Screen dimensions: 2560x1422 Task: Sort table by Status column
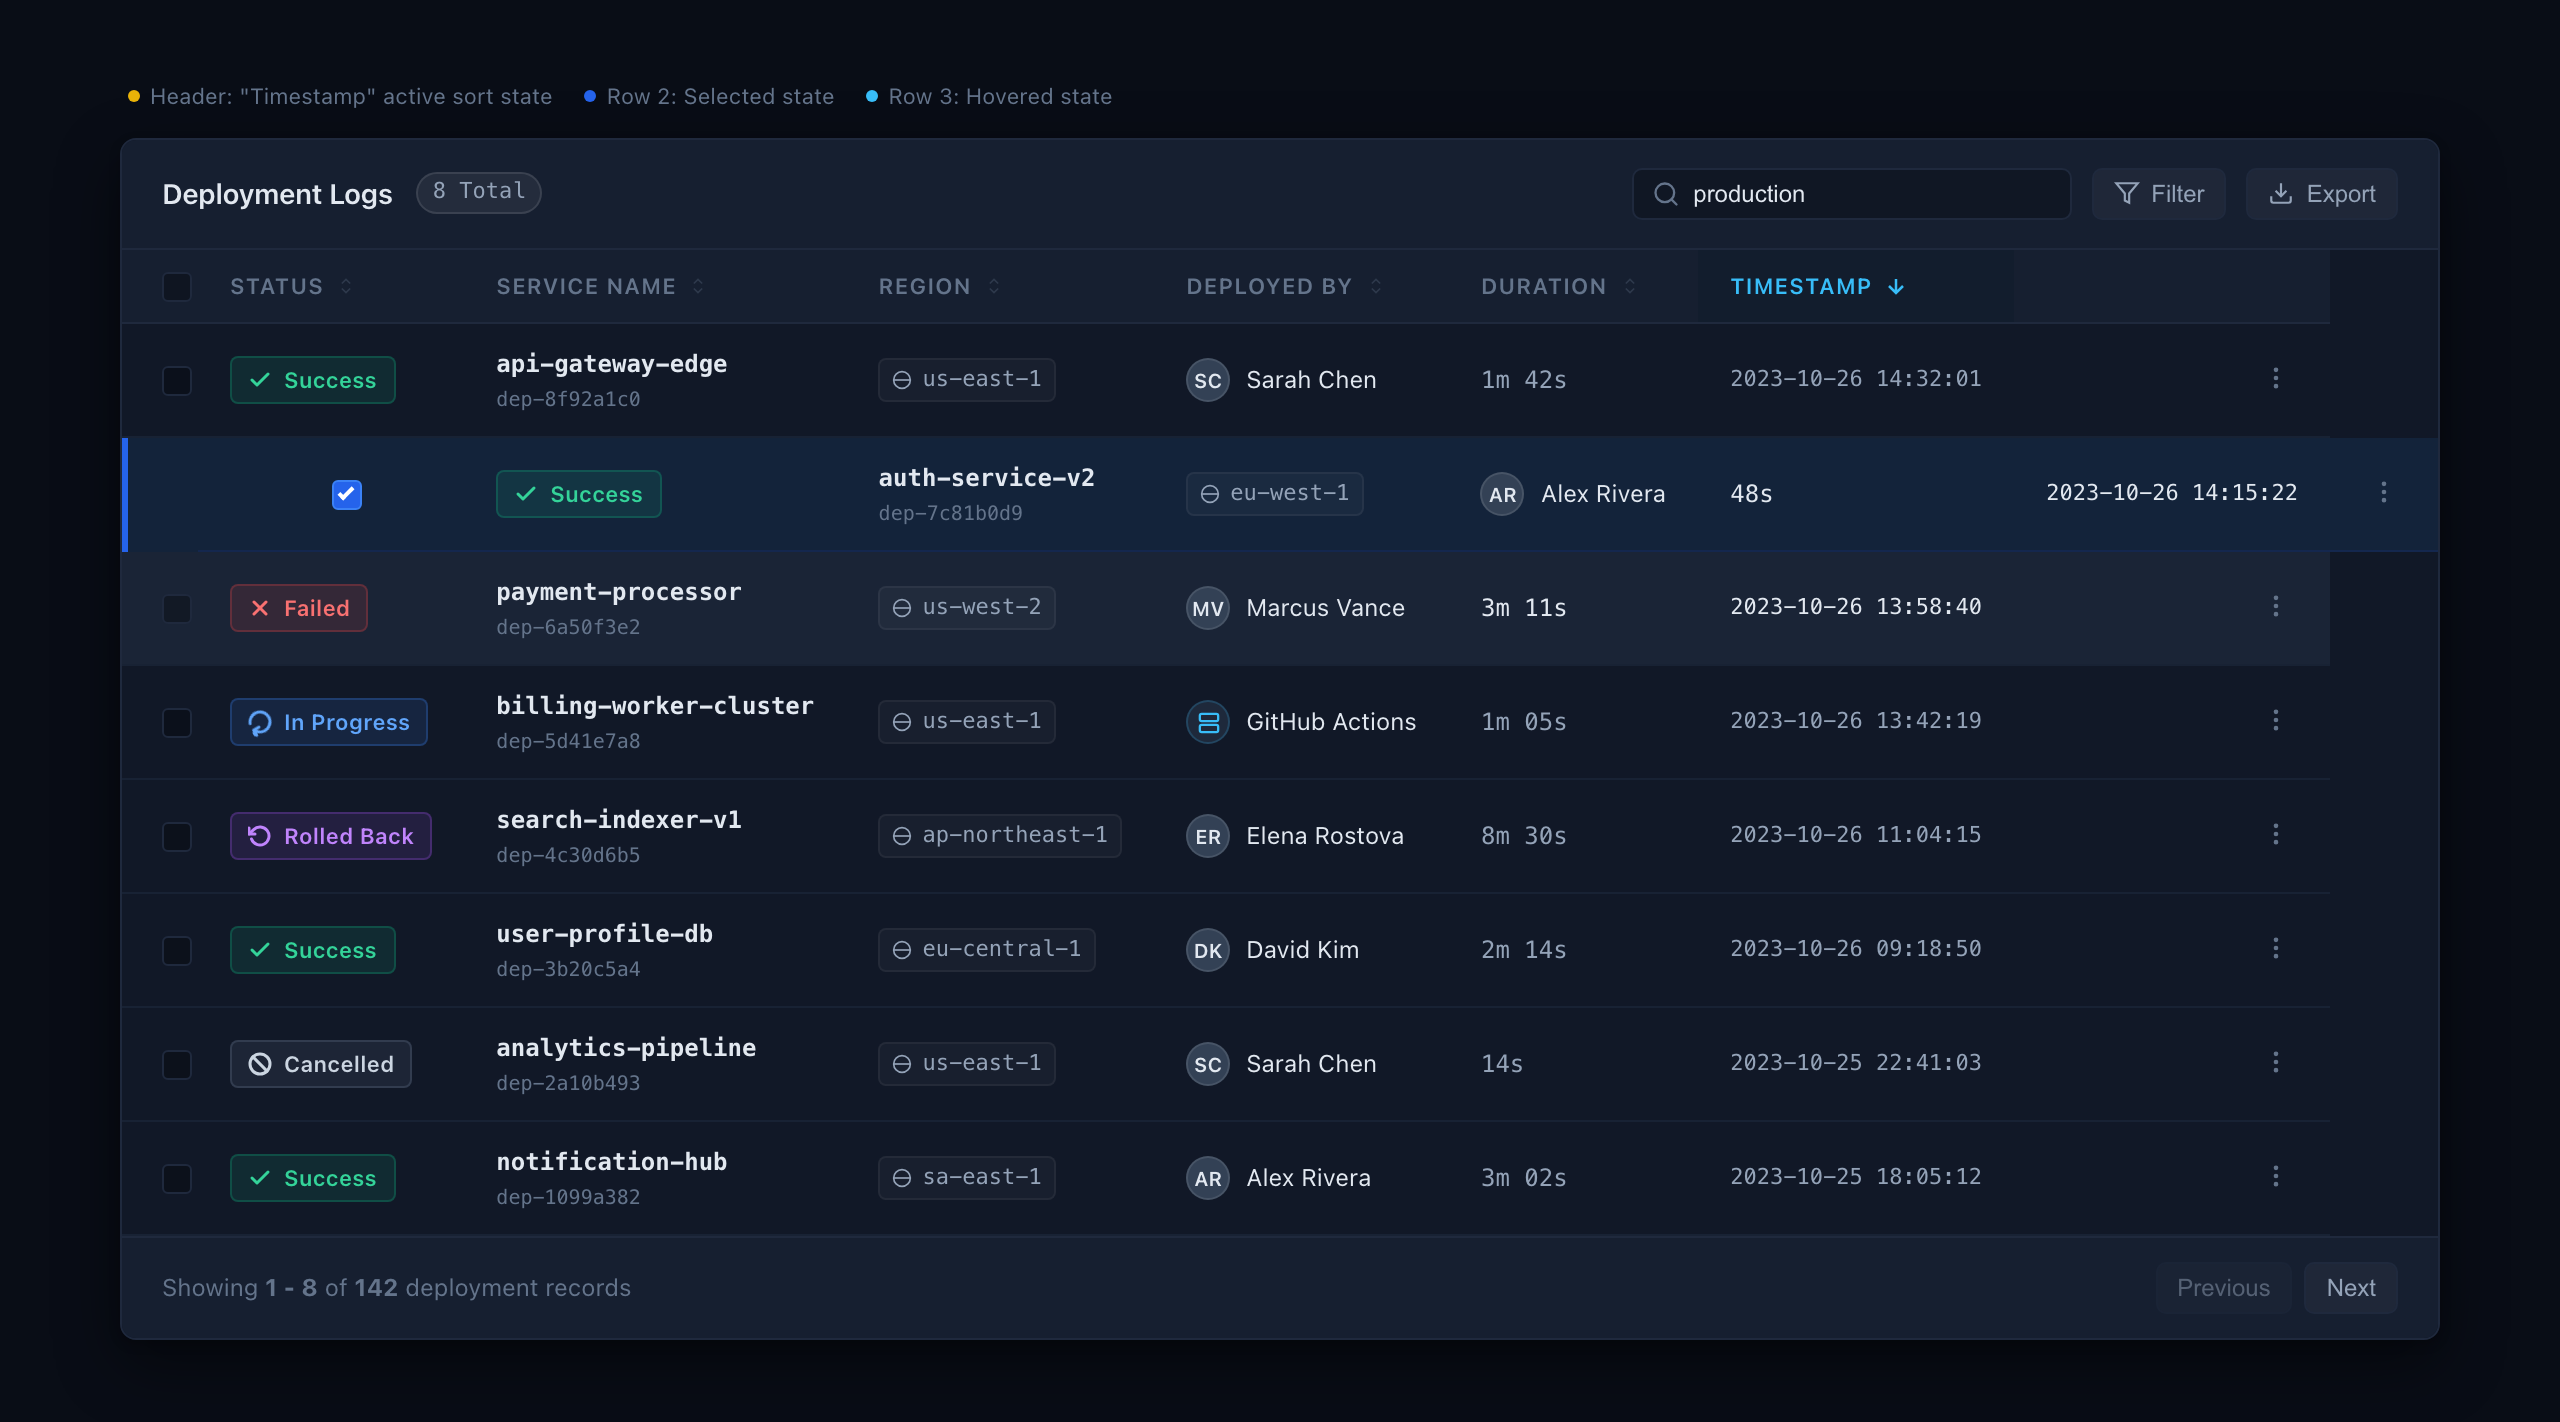[x=291, y=287]
